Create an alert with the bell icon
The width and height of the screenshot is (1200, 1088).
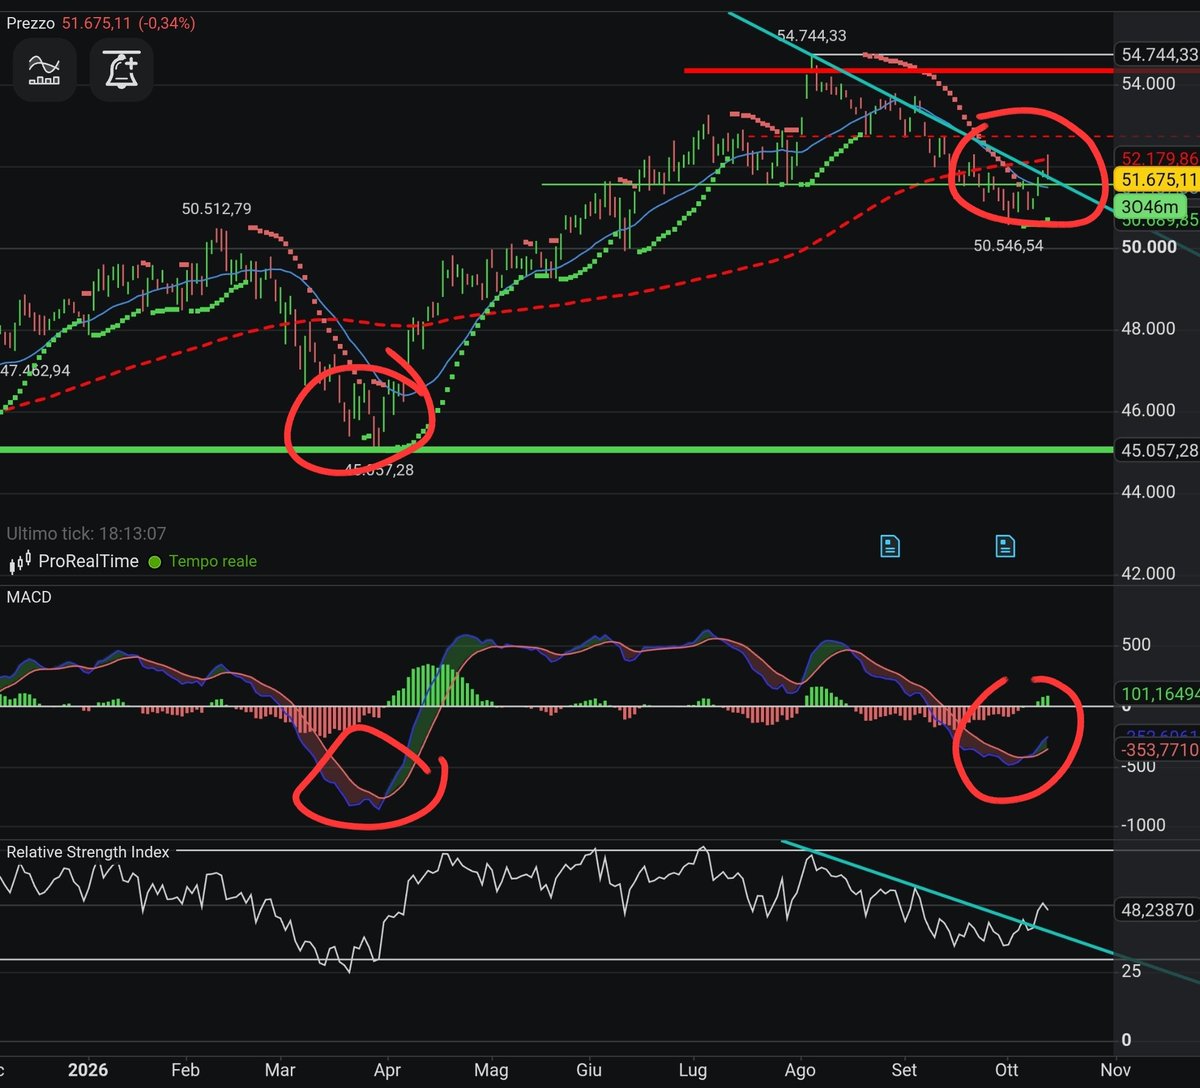pos(121,70)
